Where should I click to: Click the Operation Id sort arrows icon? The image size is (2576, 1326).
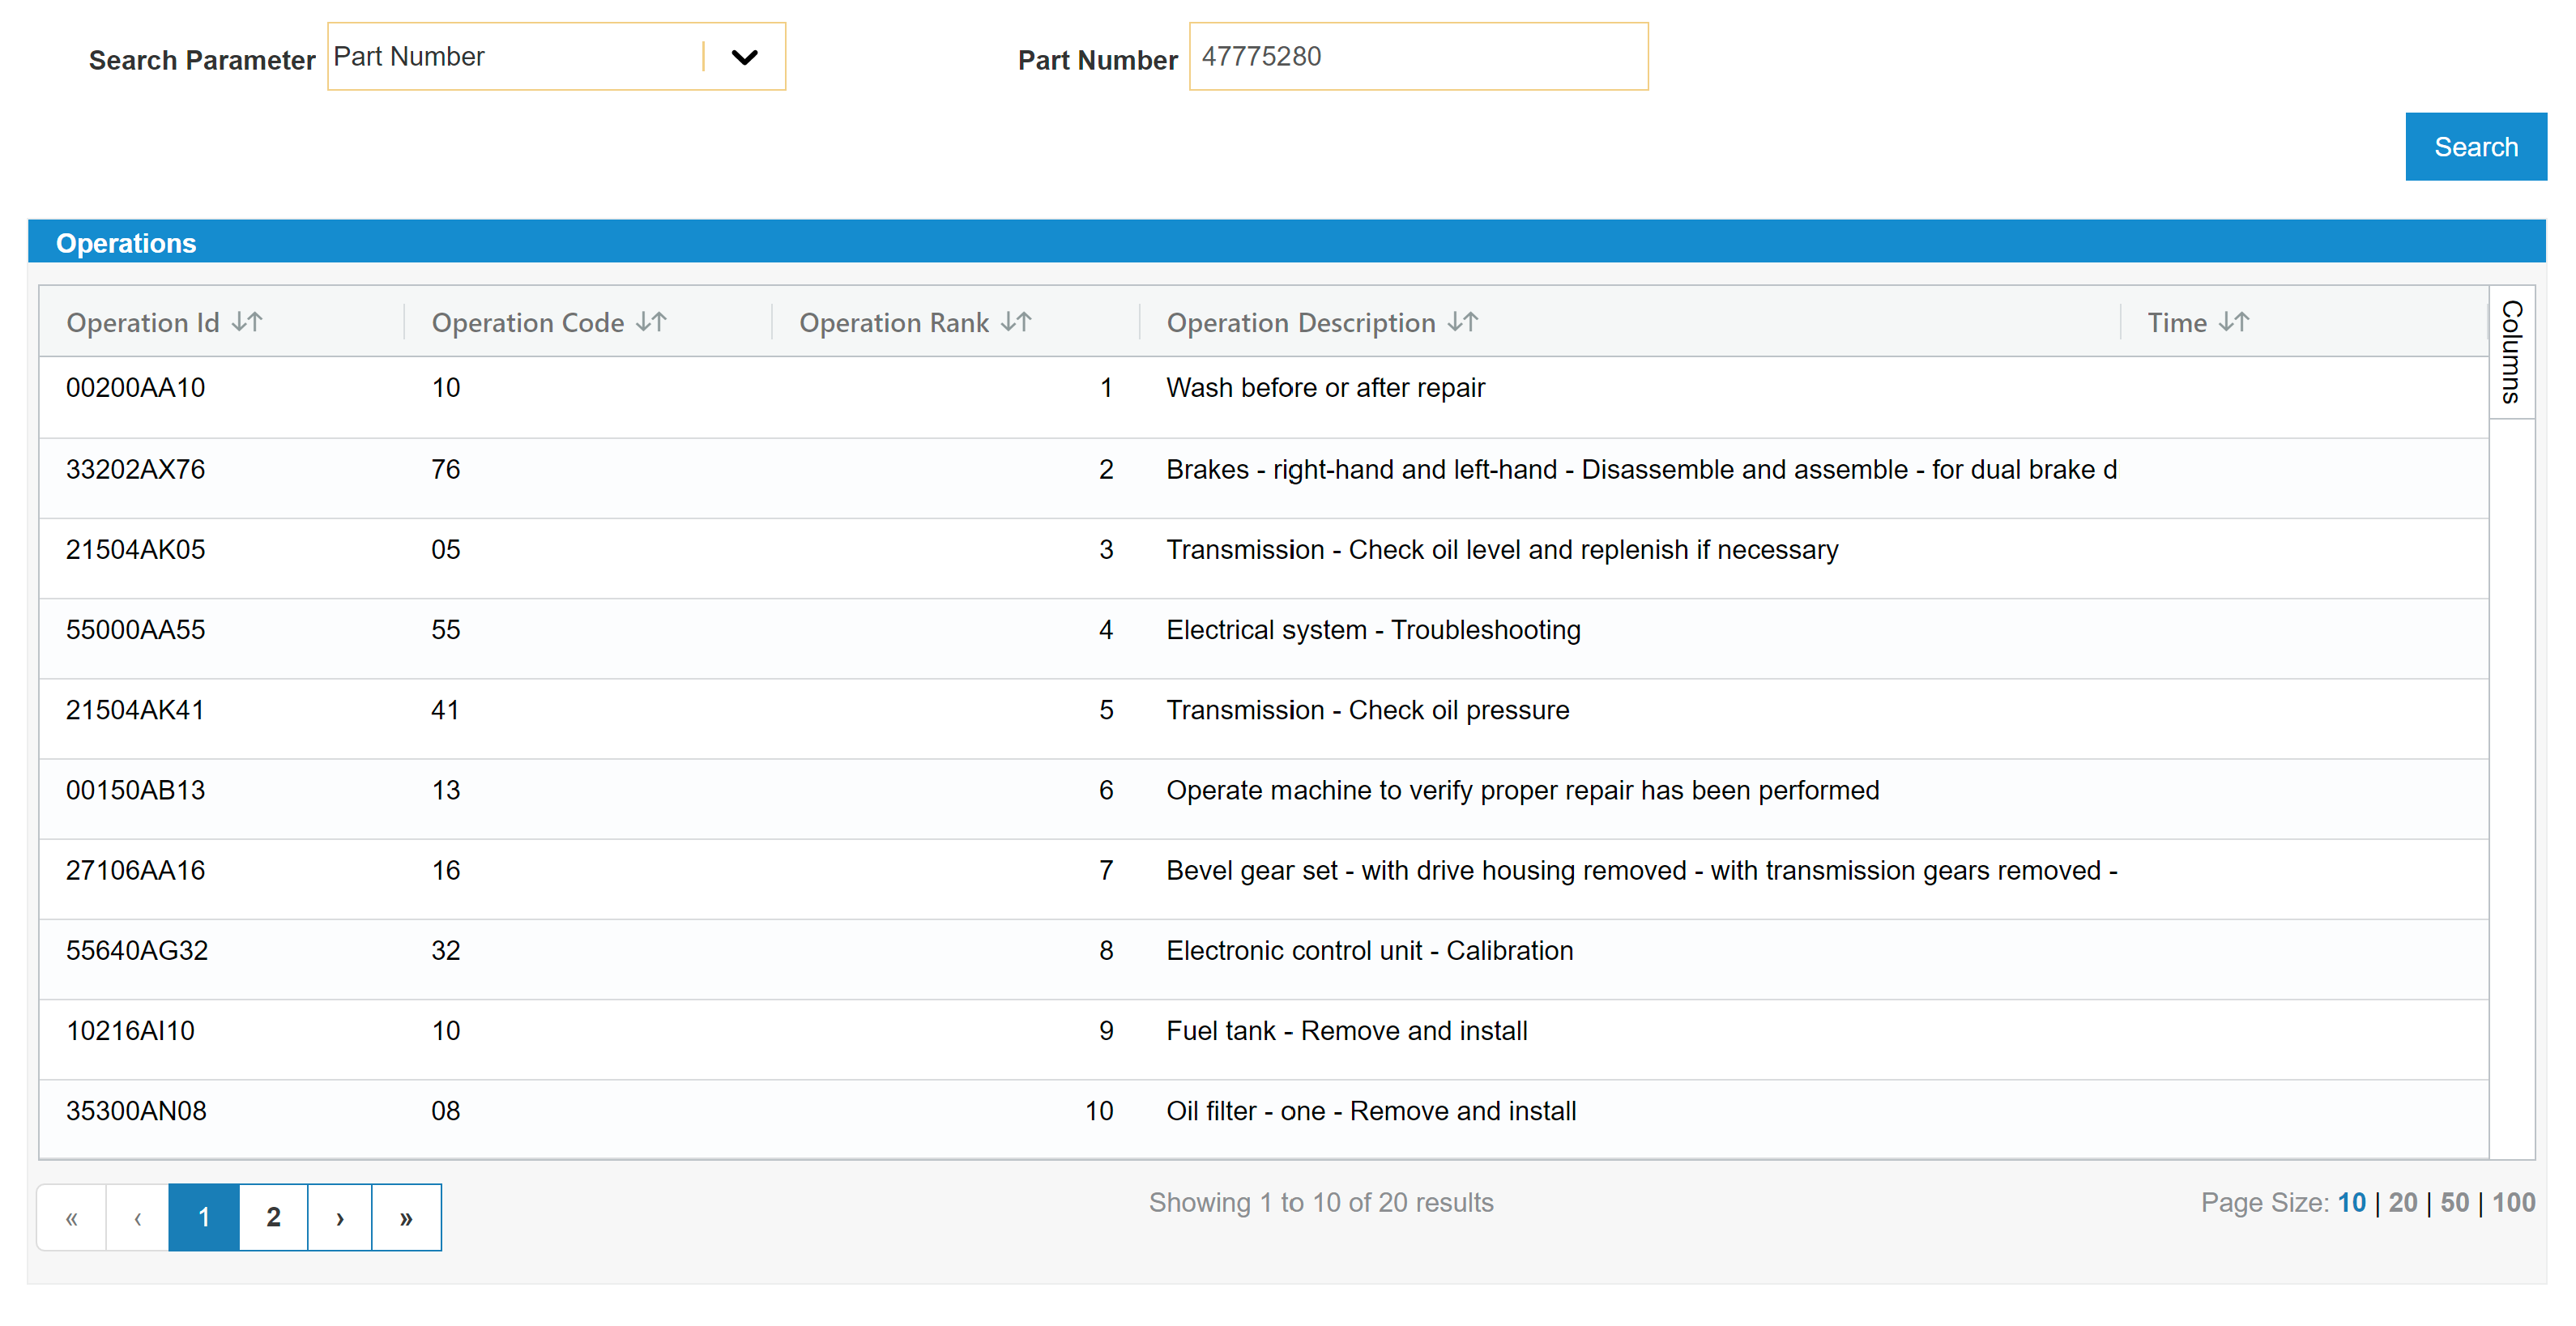click(247, 322)
